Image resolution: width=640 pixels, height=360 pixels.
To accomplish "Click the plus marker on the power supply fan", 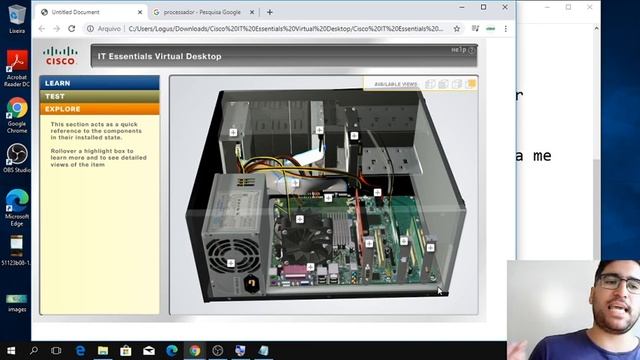I will click(x=231, y=263).
